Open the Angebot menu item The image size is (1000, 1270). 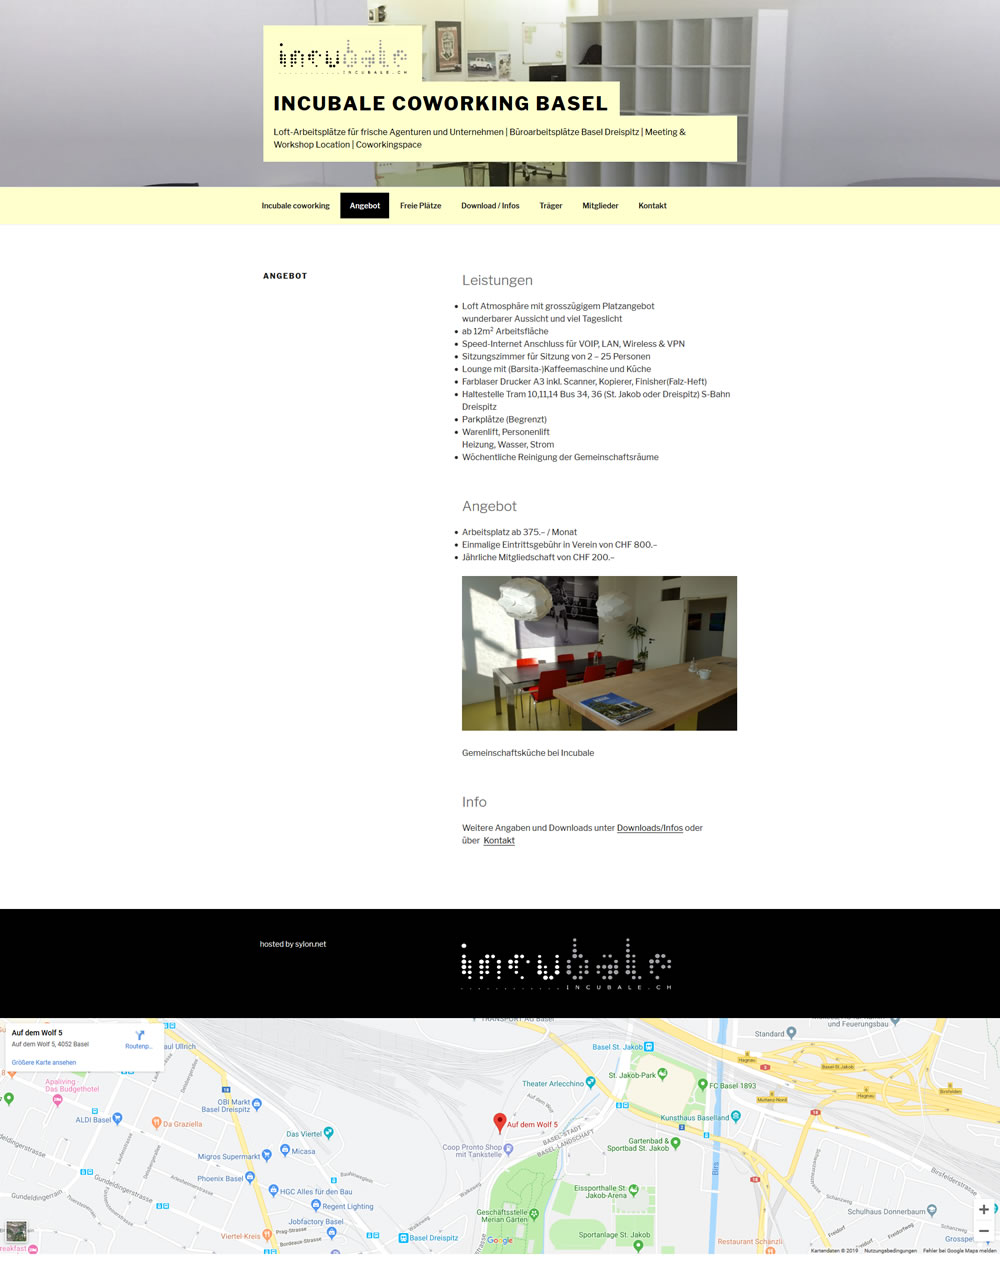coord(364,206)
